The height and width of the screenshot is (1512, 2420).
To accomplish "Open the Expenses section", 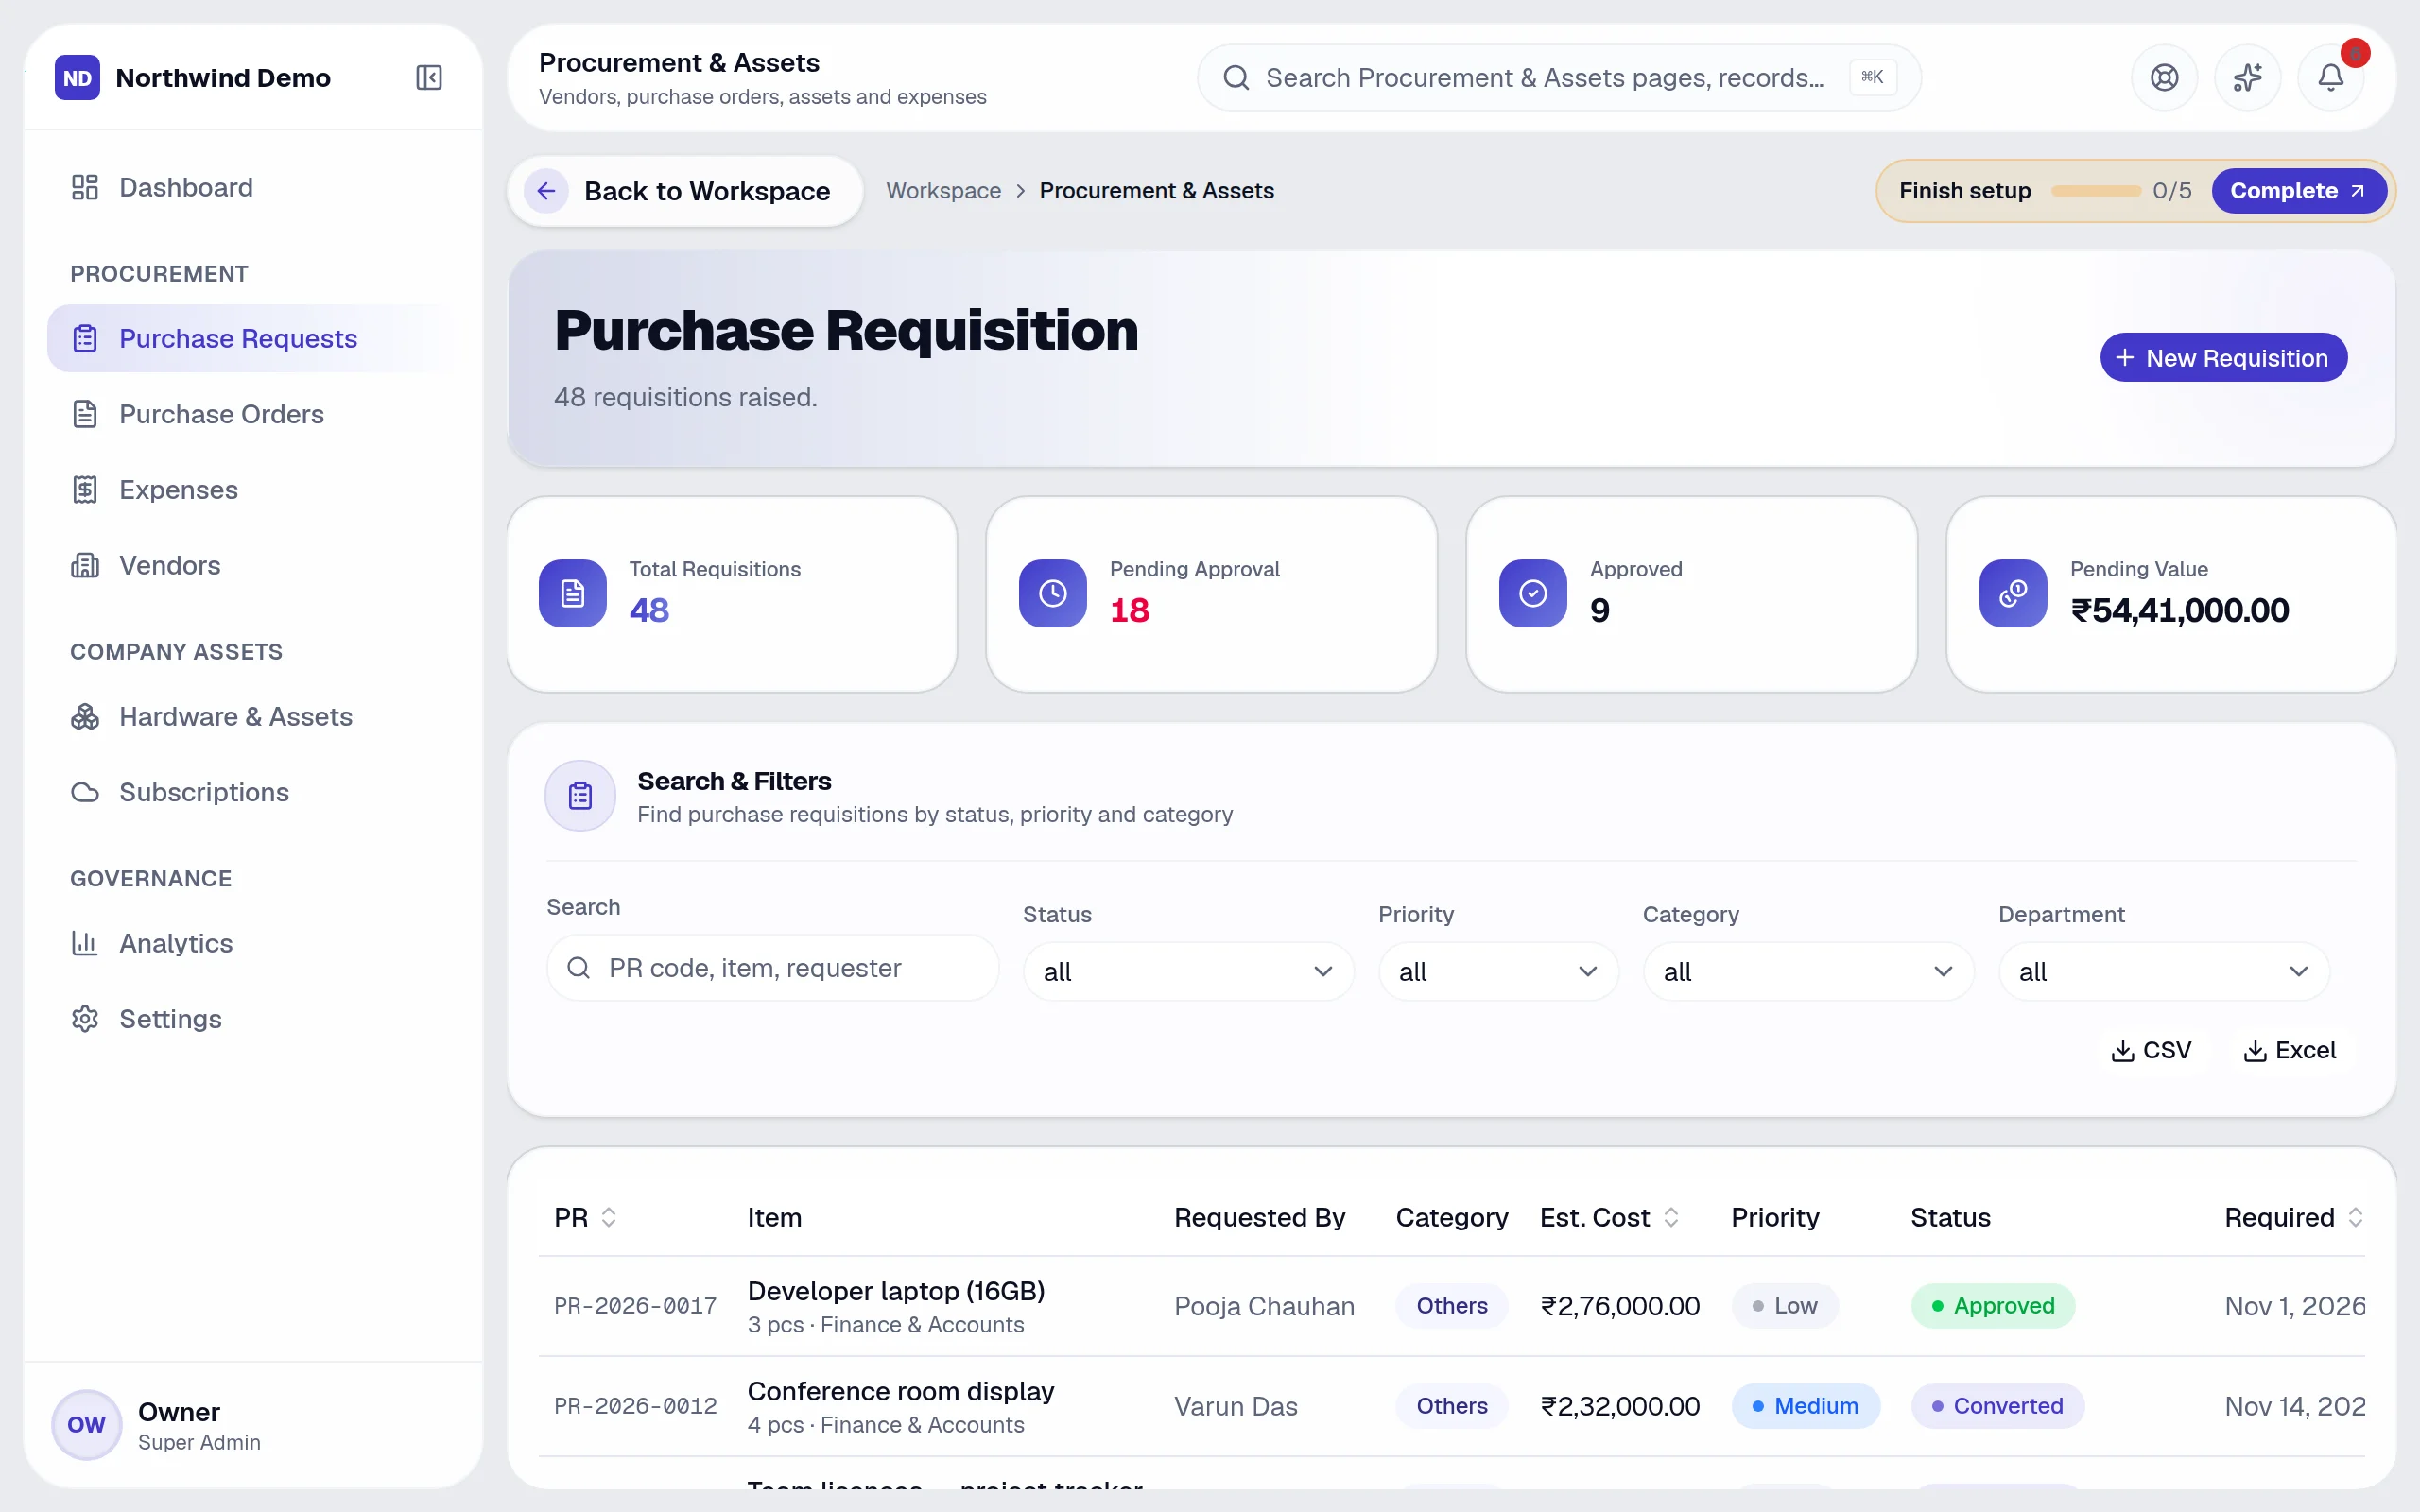I will click(252, 489).
